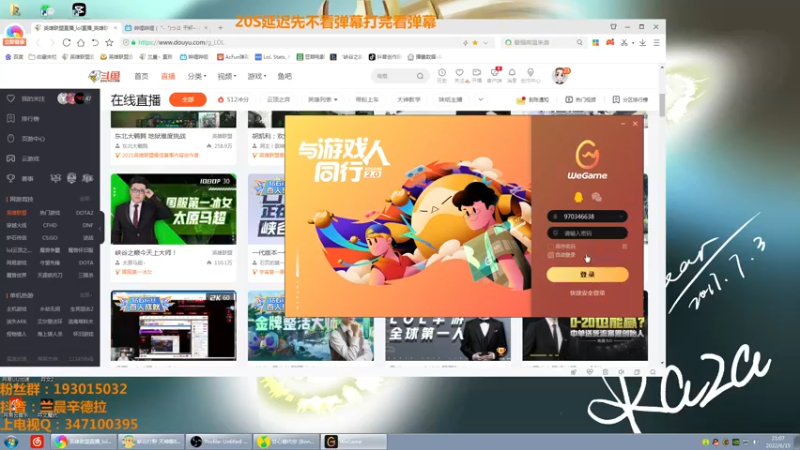The width and height of the screenshot is (800, 450).
Task: Click the browser home button
Action: [81, 43]
